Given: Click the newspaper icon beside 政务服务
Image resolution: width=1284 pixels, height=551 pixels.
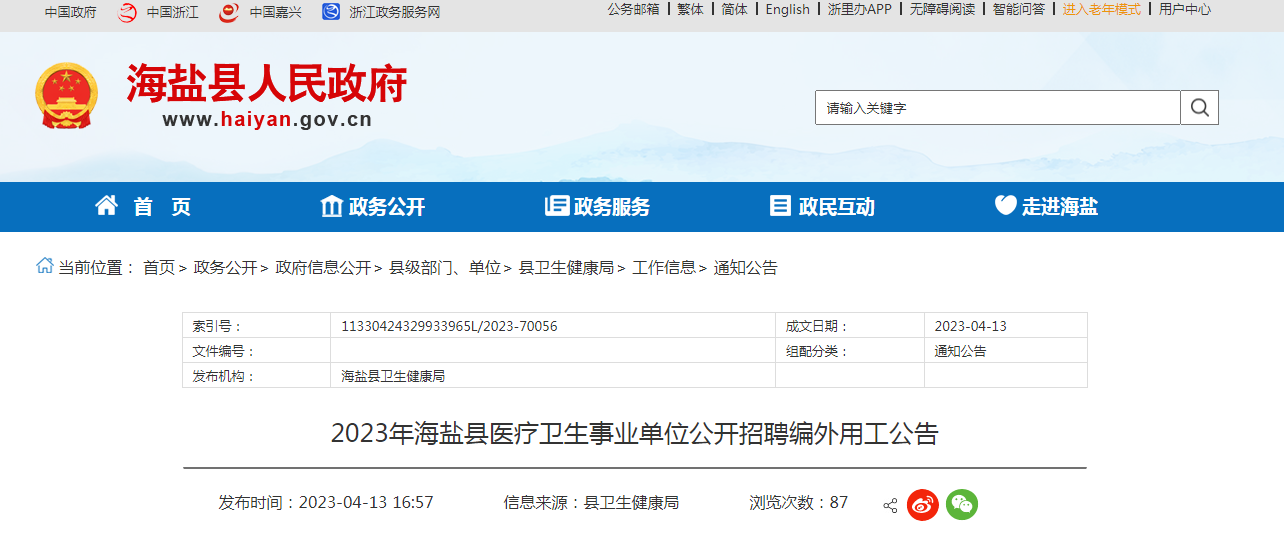Looking at the screenshot, I should [557, 206].
